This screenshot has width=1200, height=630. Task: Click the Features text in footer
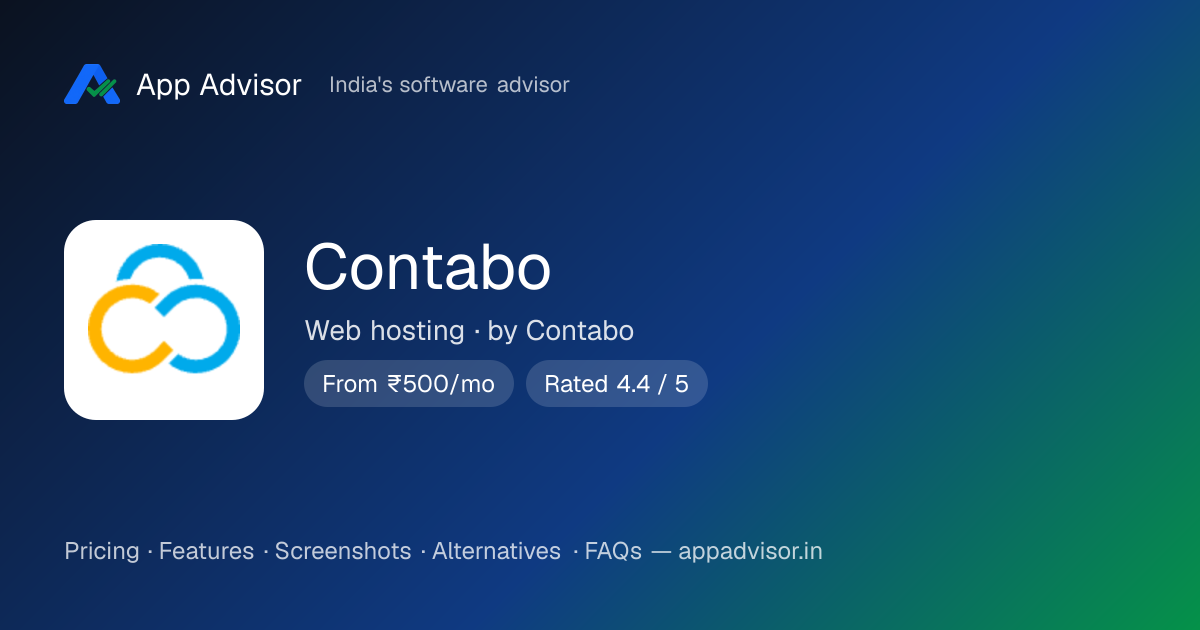(x=206, y=551)
